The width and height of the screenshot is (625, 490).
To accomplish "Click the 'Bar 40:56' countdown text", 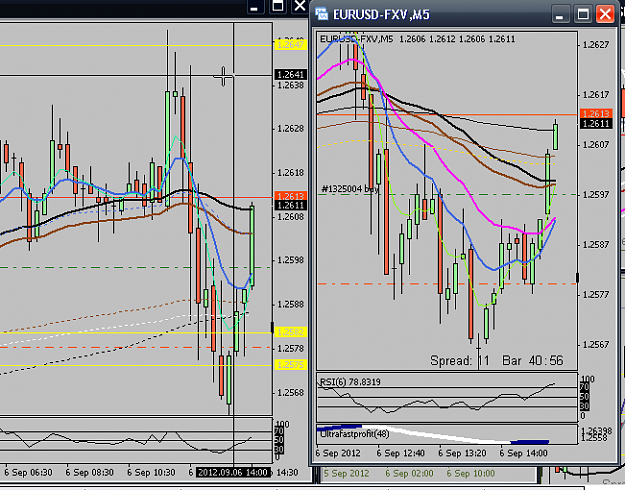I will tap(533, 360).
